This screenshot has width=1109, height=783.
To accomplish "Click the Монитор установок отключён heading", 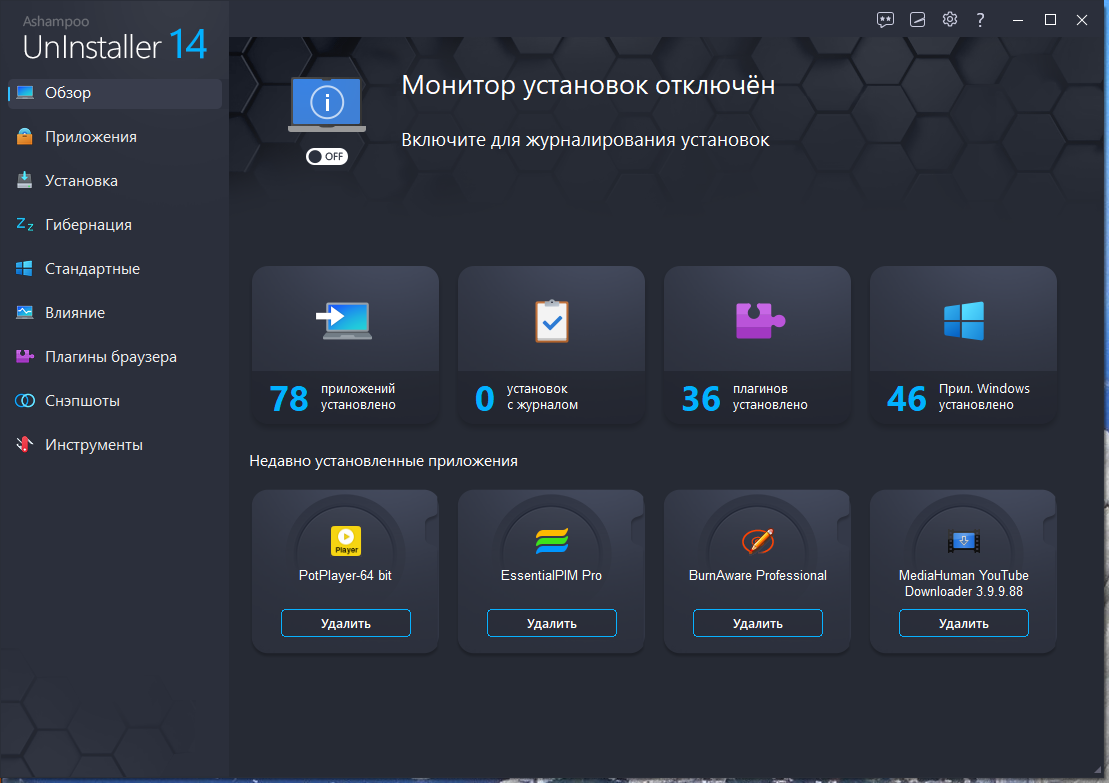I will pyautogui.click(x=588, y=86).
